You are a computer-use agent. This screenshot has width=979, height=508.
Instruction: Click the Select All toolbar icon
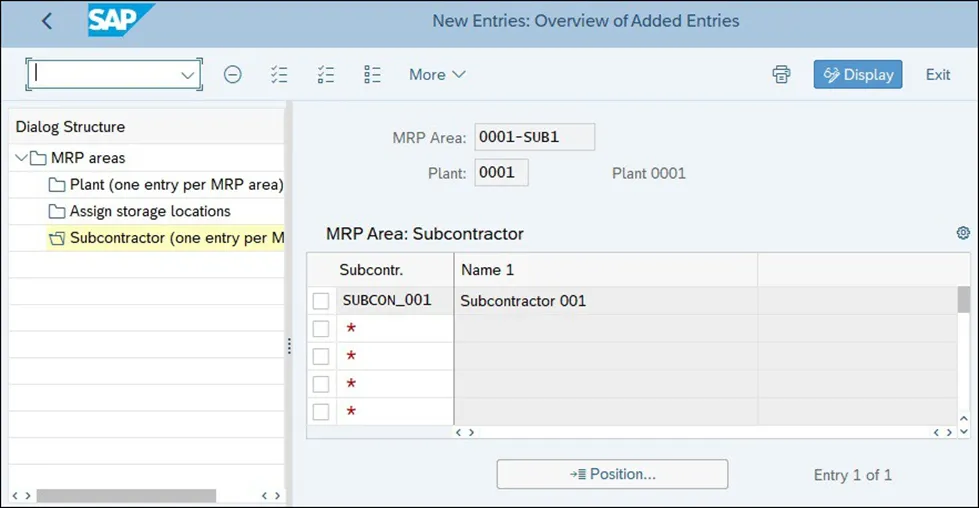tap(279, 74)
